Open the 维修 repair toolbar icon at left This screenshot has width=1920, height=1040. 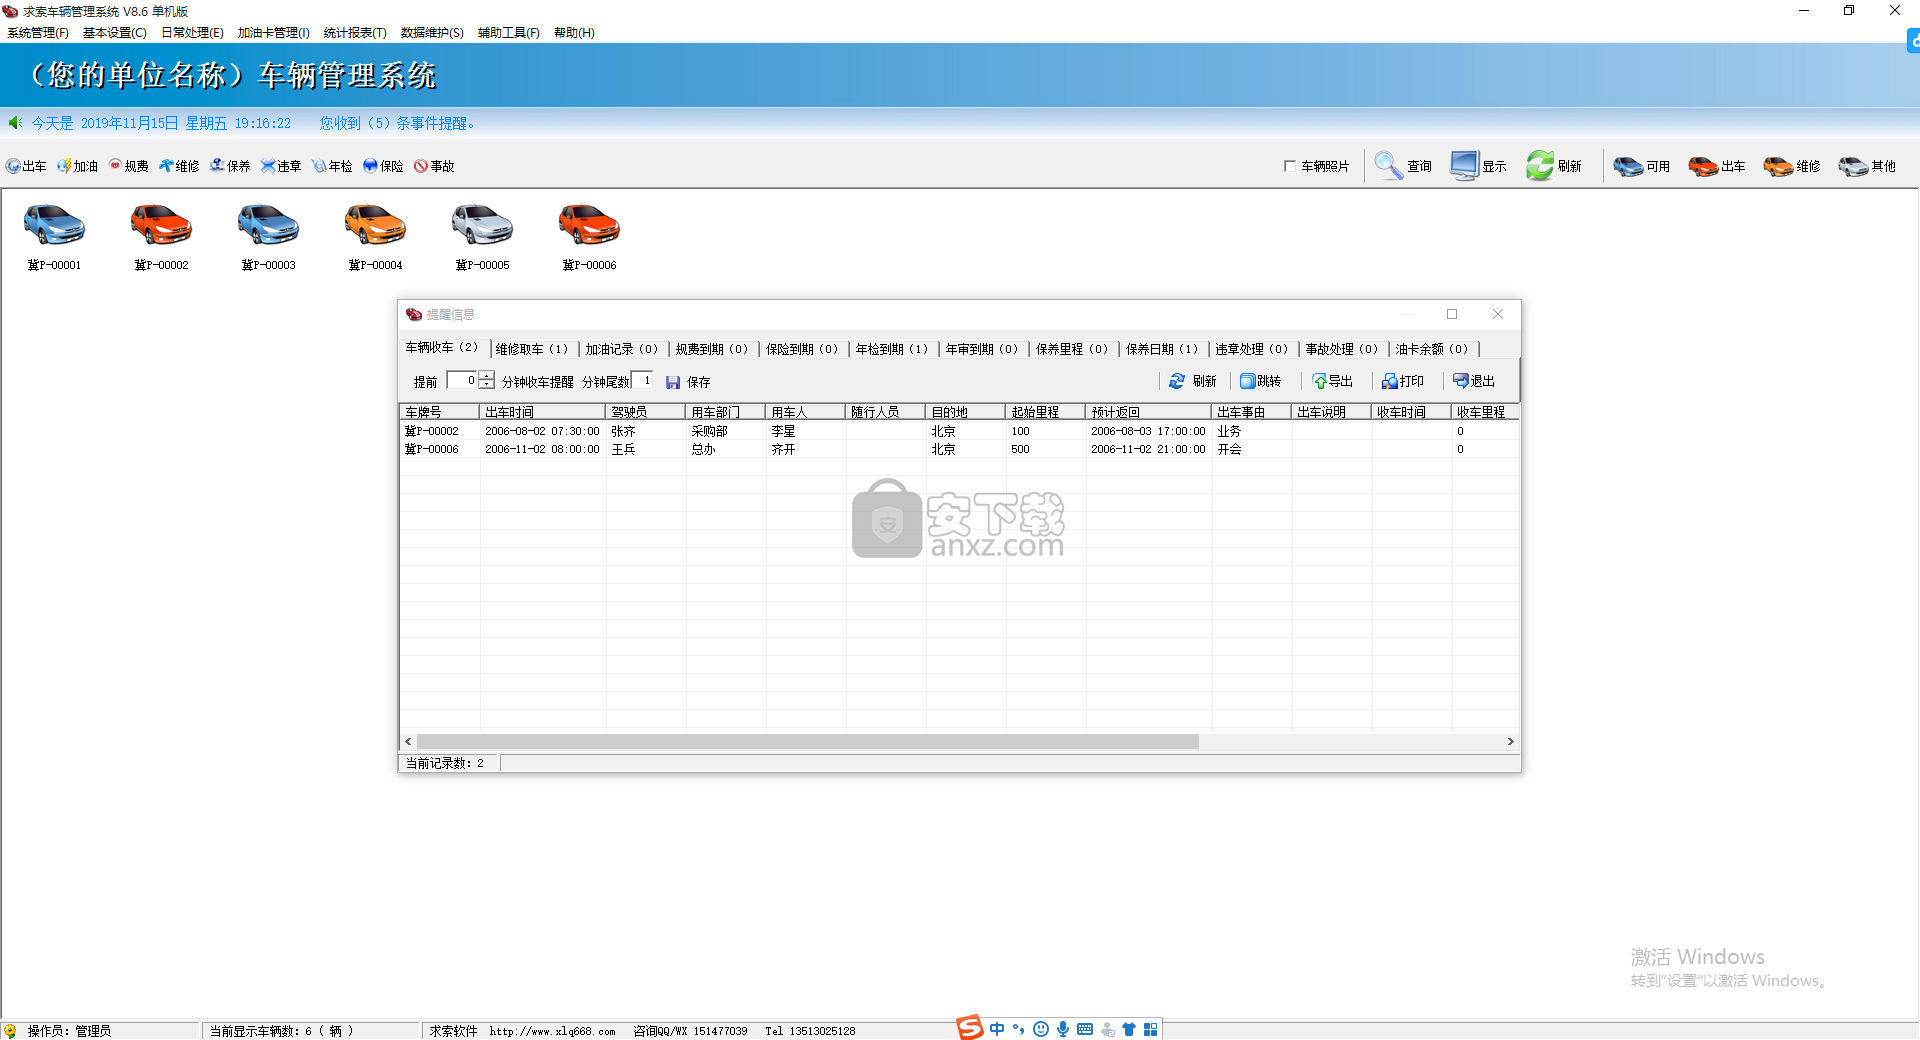[179, 166]
